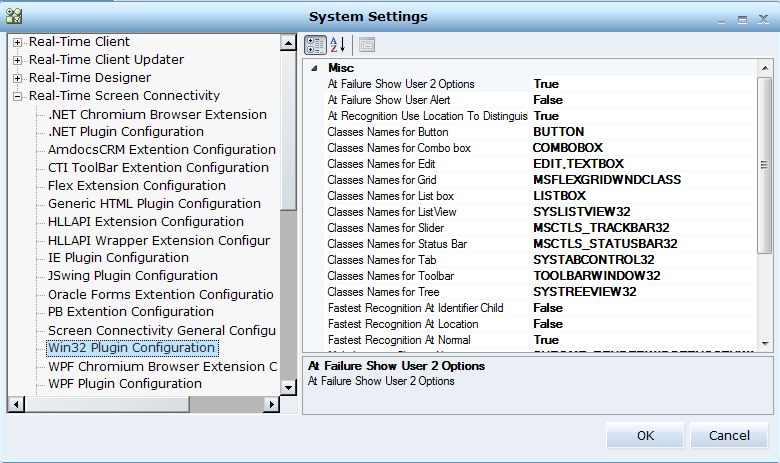Select IE Plugin Configuration tree item
This screenshot has height=463, width=780.
(x=118, y=258)
